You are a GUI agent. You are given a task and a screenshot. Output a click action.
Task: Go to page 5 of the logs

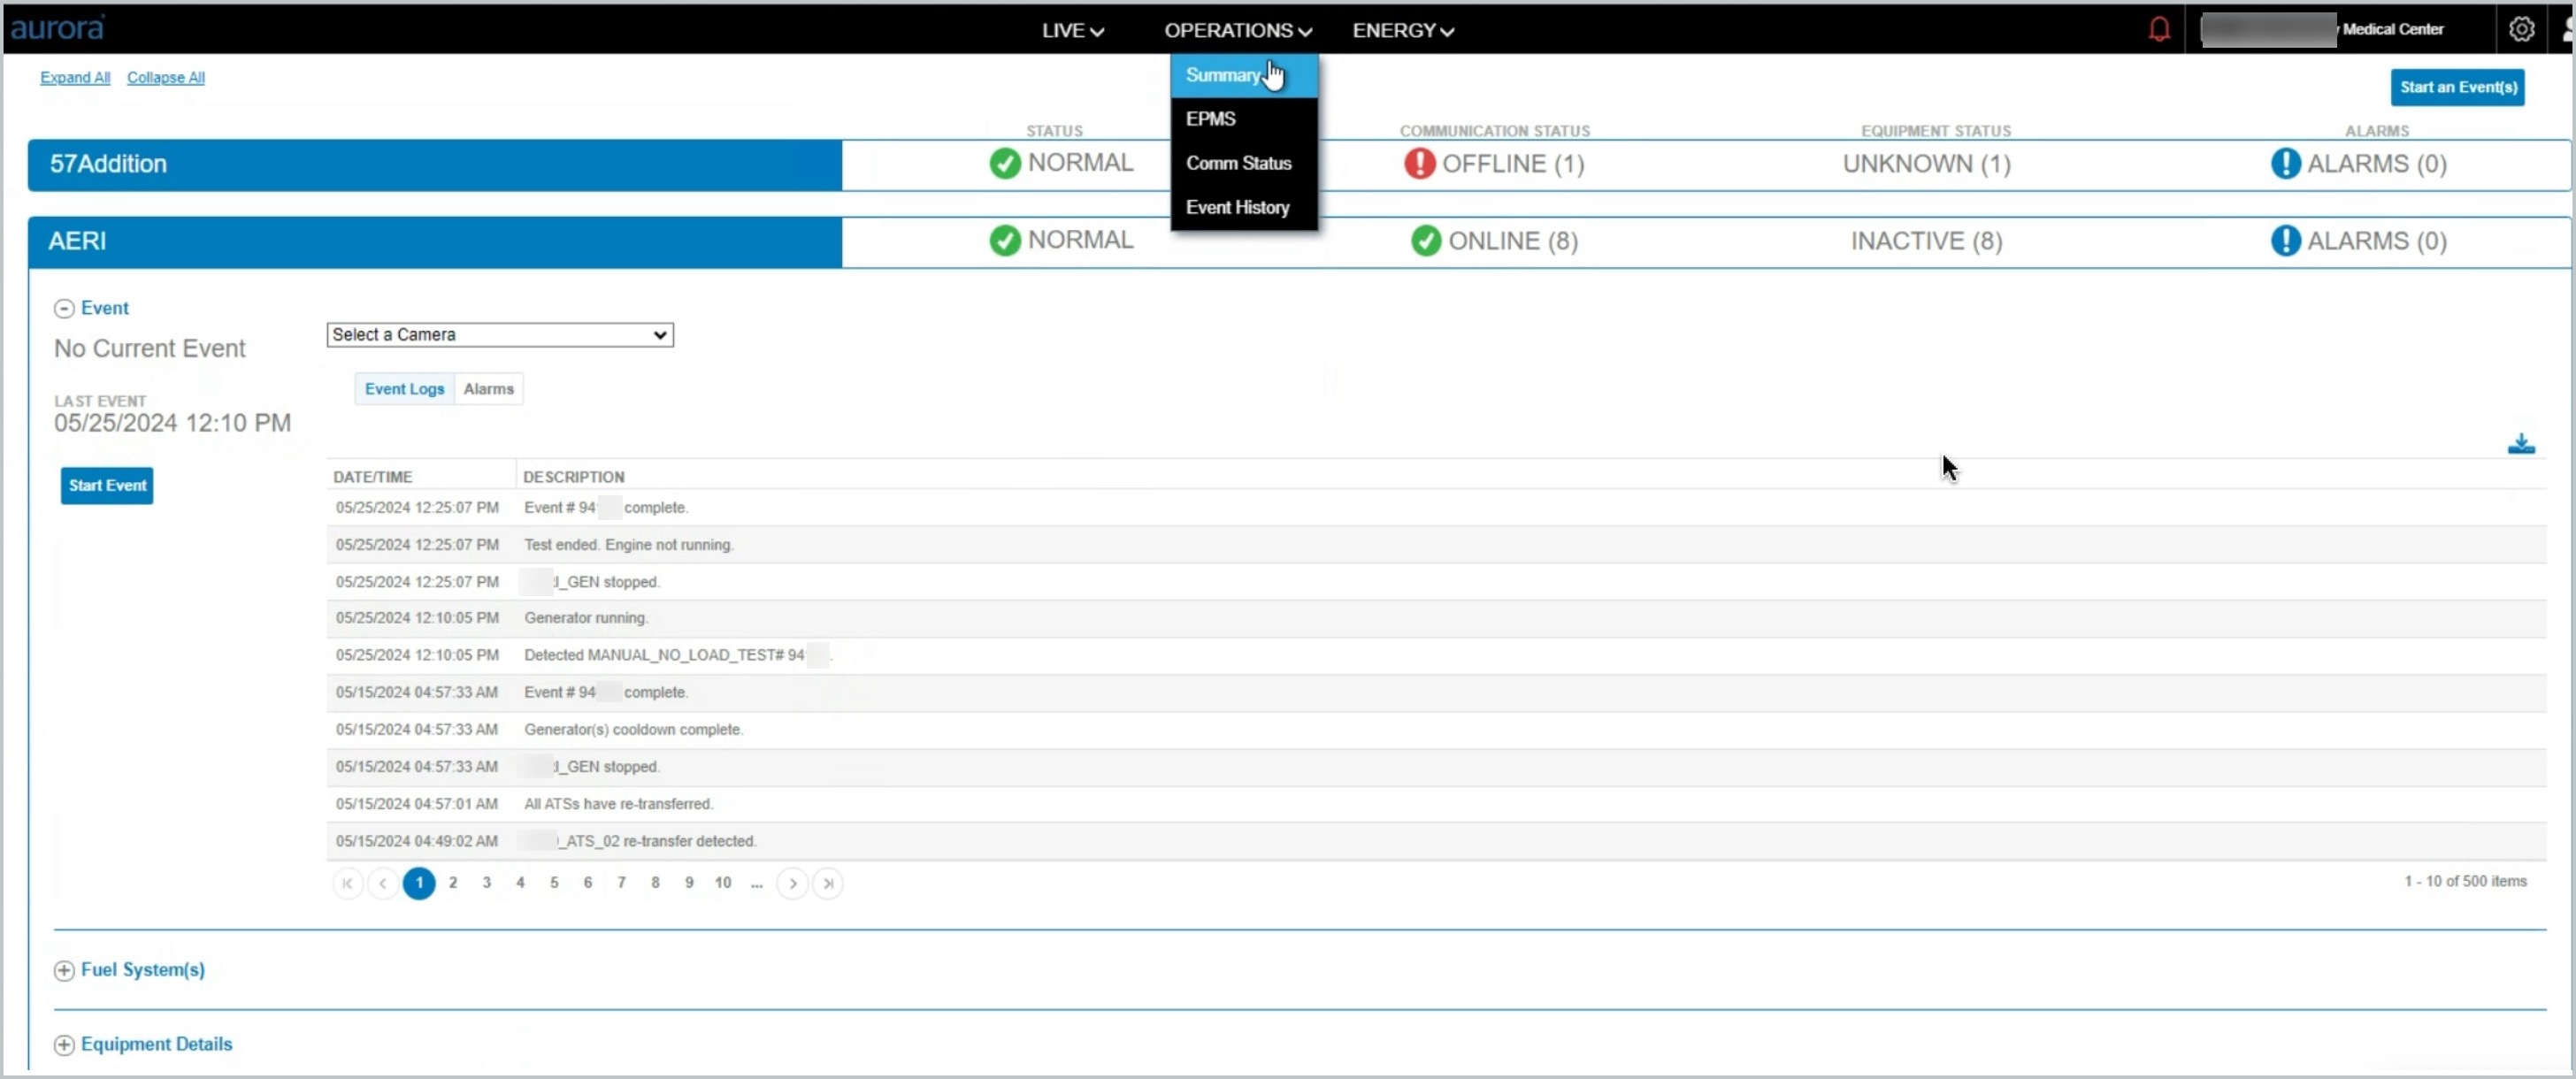coord(554,883)
